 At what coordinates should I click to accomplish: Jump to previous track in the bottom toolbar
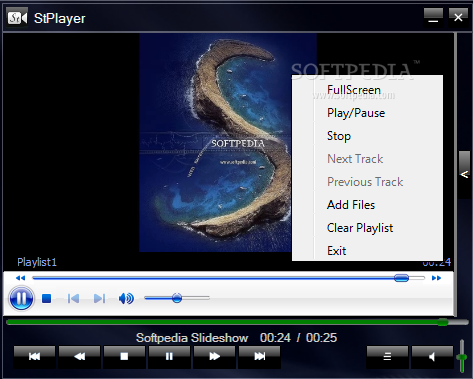(34, 356)
